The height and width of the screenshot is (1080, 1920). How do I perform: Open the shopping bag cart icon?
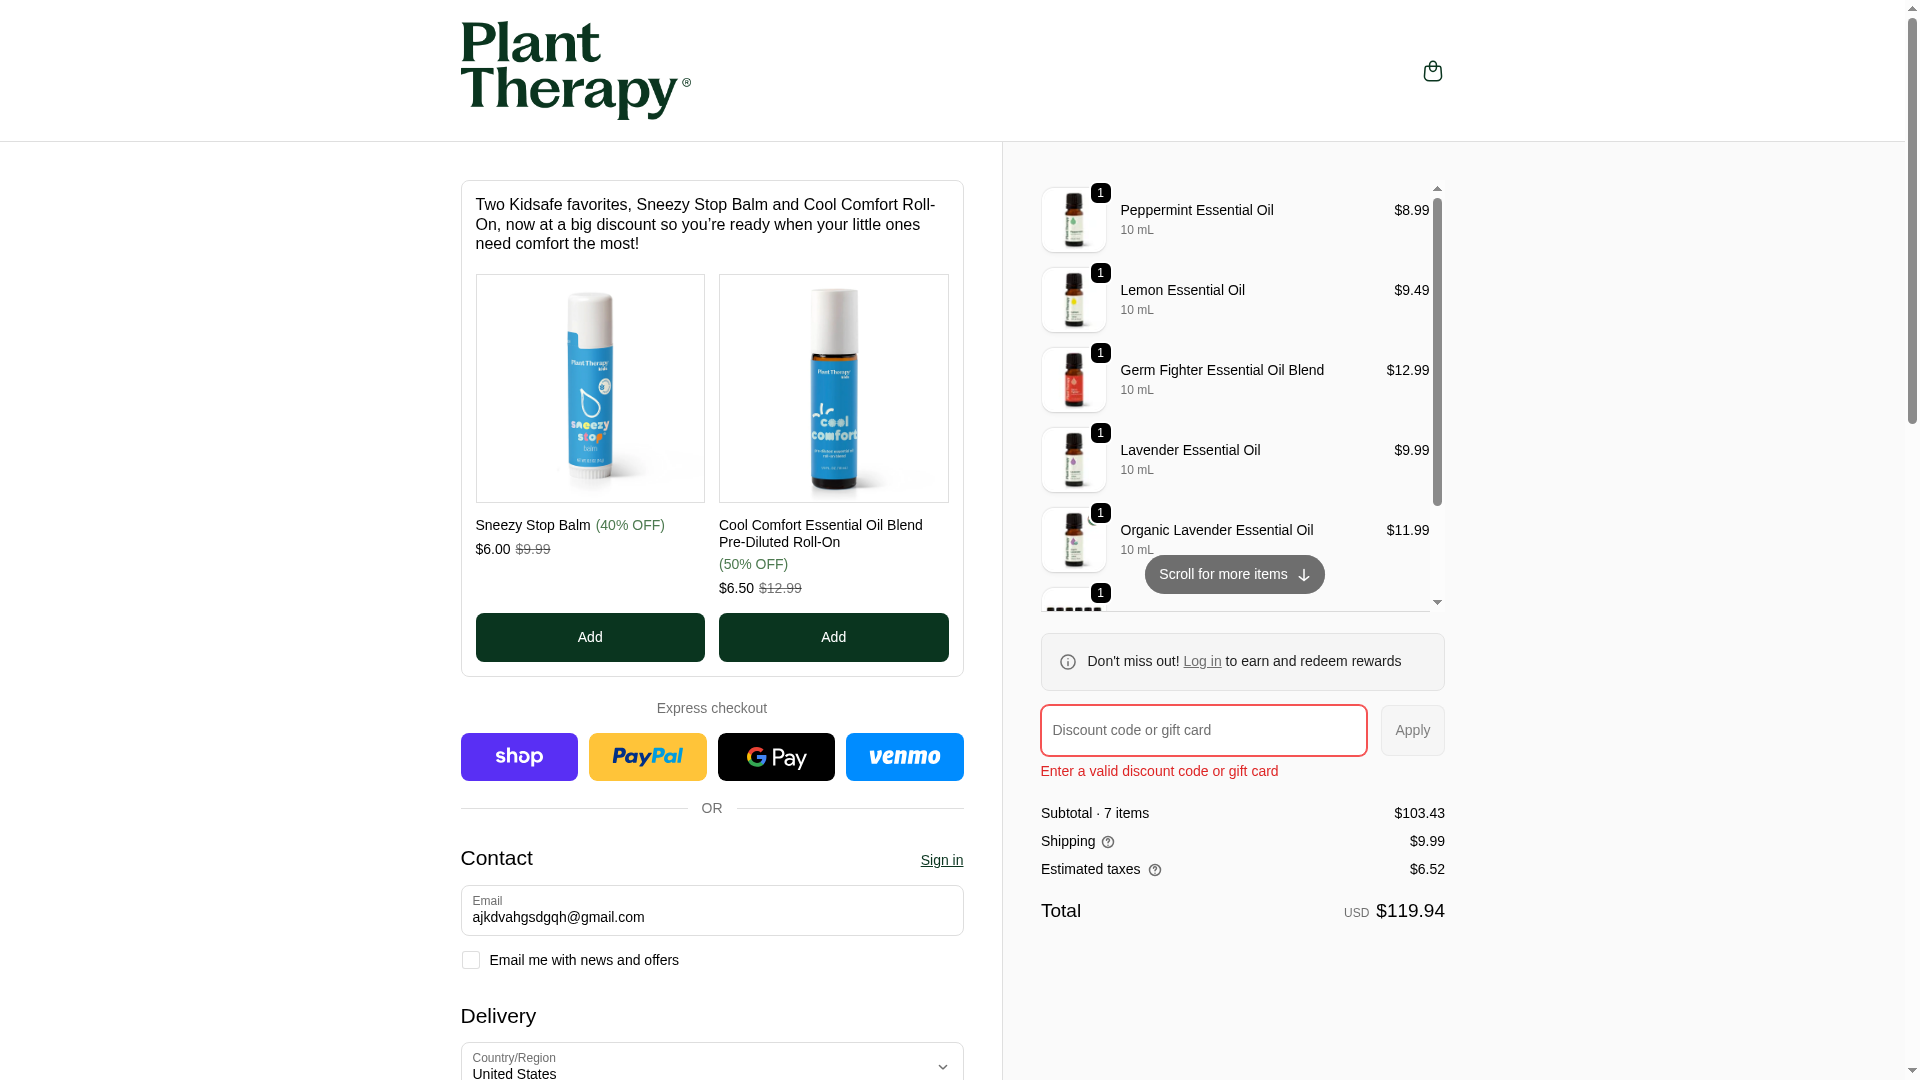pyautogui.click(x=1432, y=71)
